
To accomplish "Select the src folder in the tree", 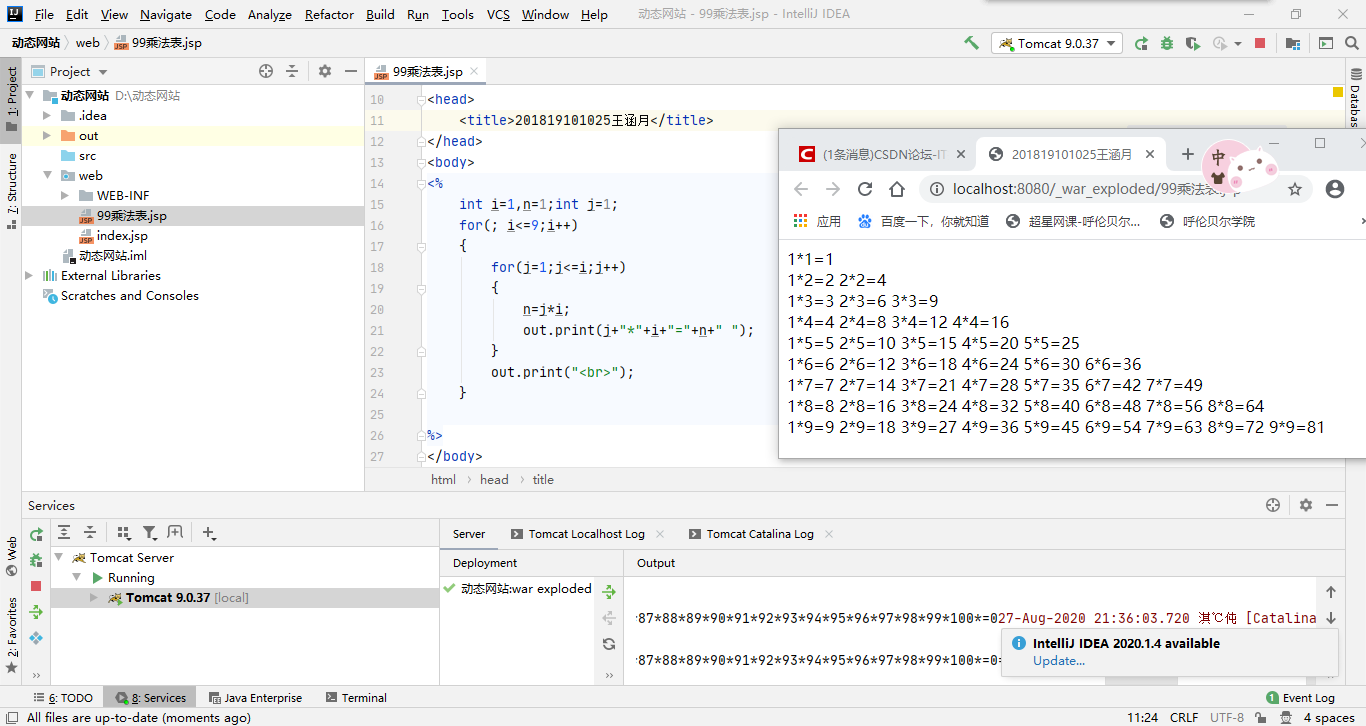I will coord(87,156).
